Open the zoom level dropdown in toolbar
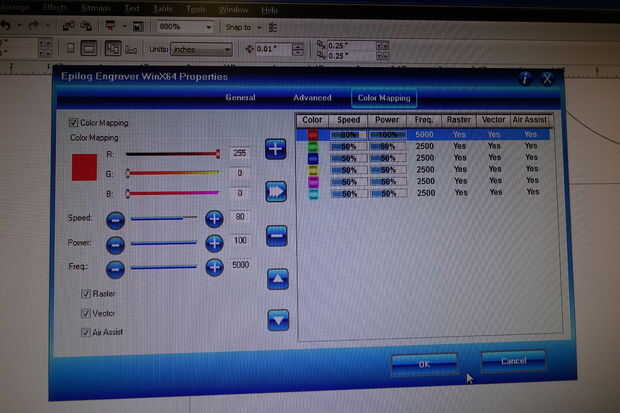620x413 pixels. pyautogui.click(x=209, y=27)
